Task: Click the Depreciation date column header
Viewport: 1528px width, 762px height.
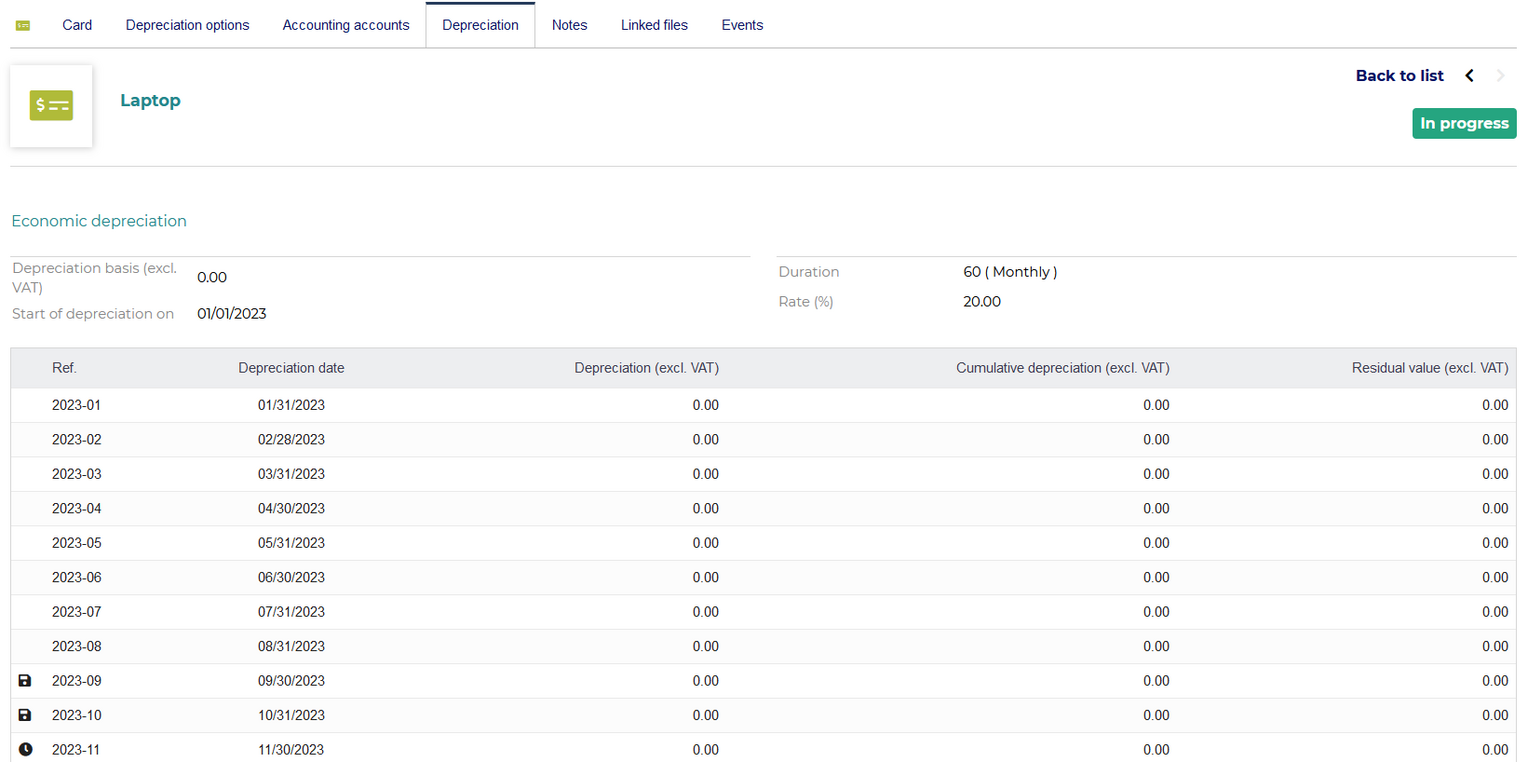Action: tap(291, 368)
